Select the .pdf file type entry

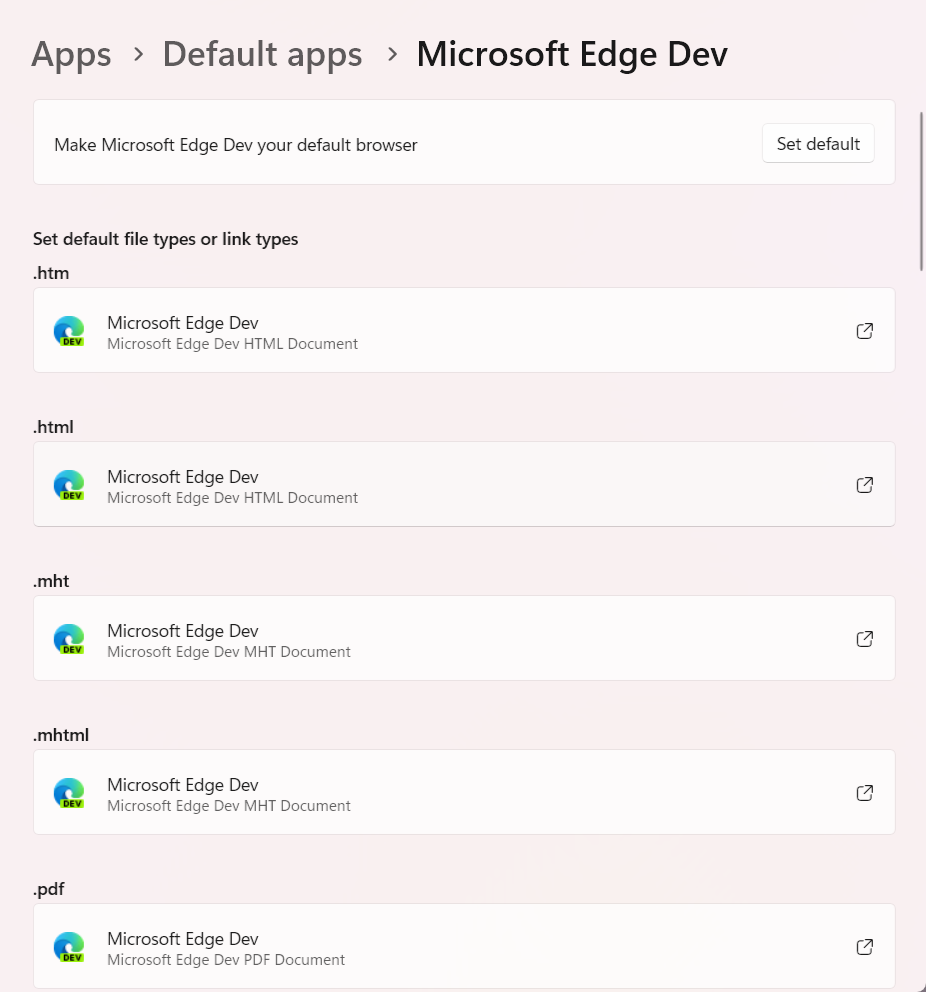point(464,947)
